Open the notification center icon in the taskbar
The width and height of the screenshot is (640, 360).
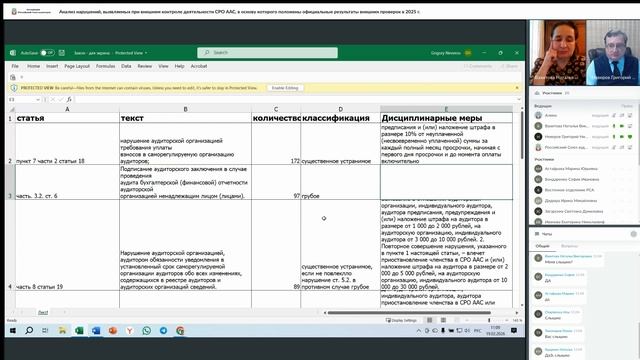pos(514,331)
